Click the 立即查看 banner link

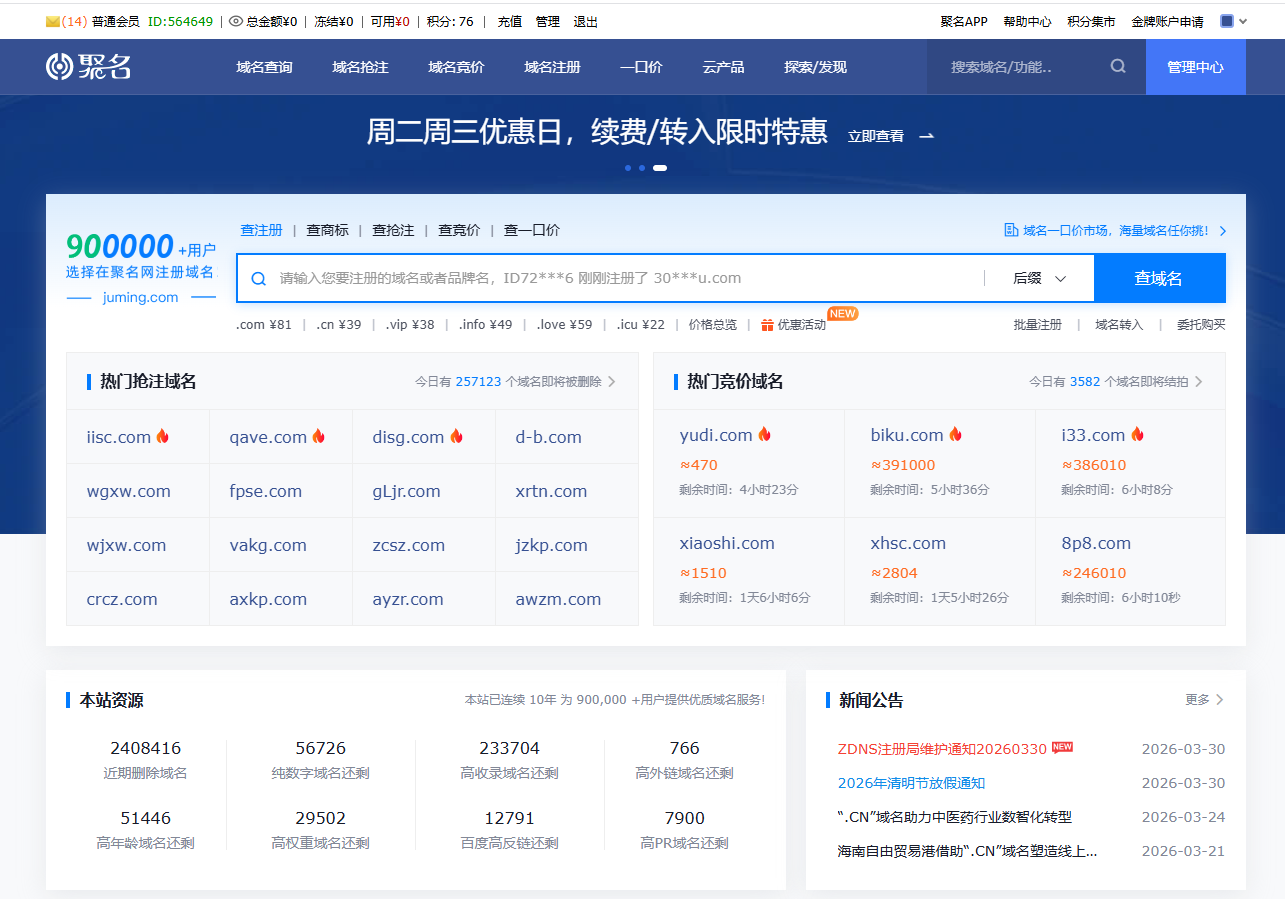(876, 136)
